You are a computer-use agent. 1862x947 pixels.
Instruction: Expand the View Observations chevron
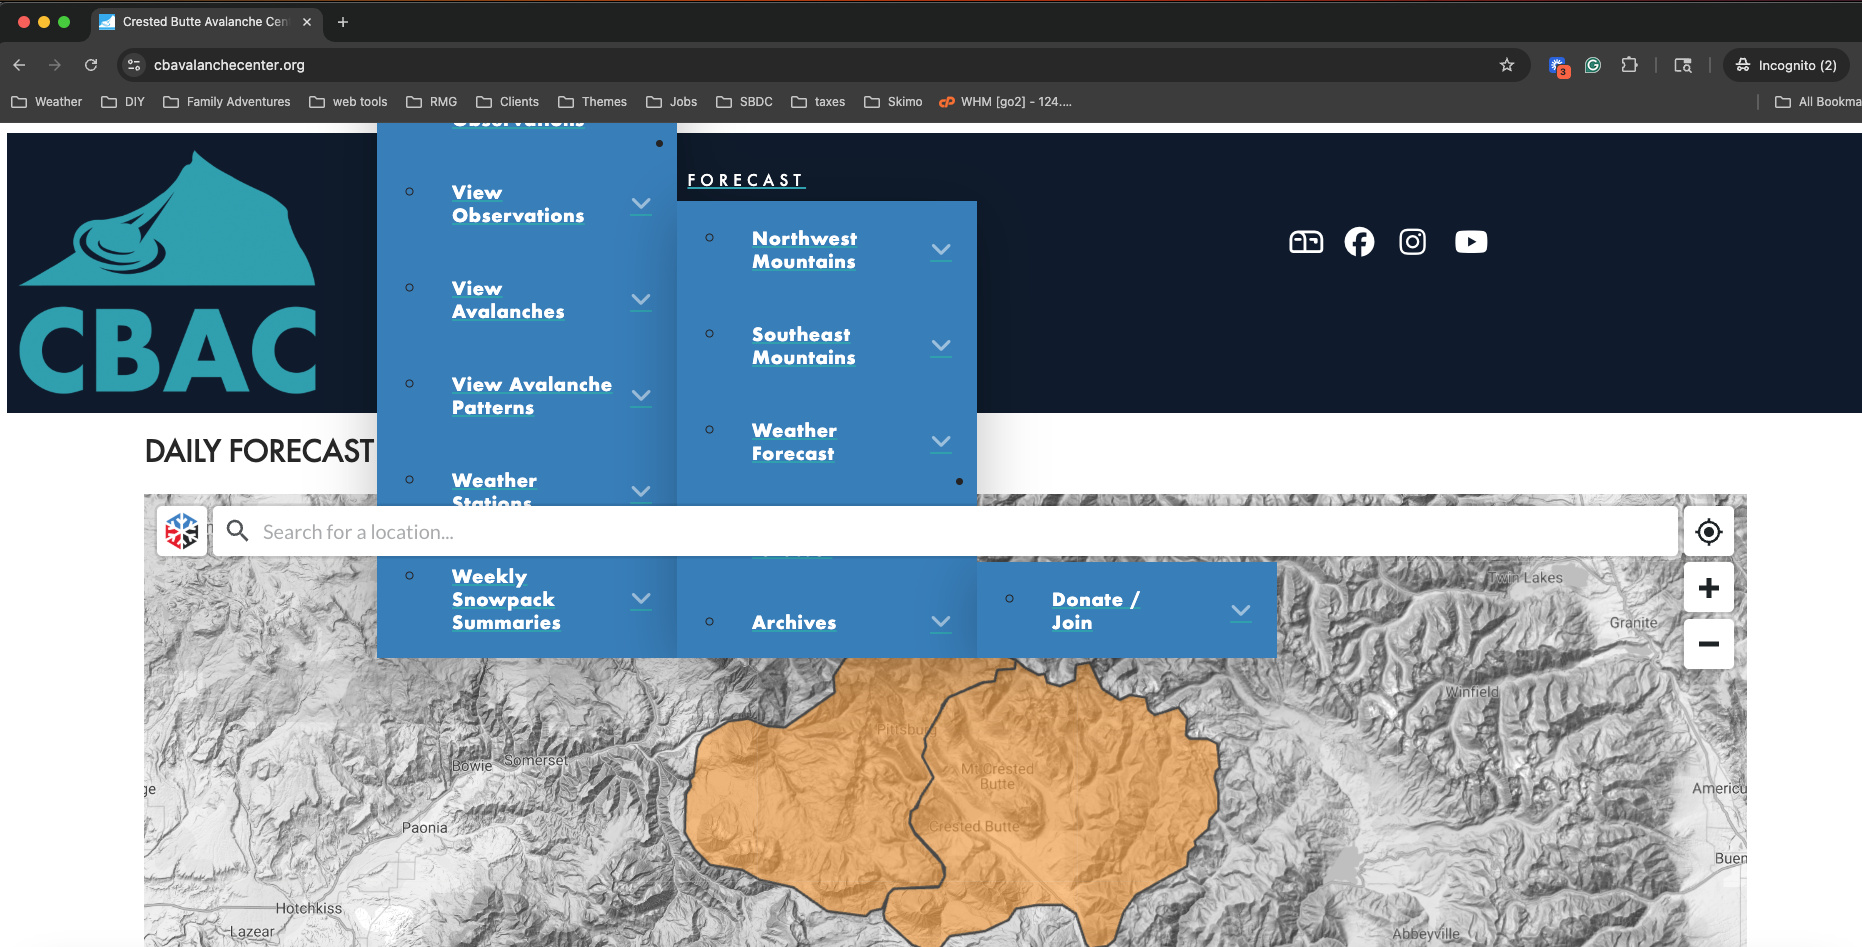tap(641, 204)
